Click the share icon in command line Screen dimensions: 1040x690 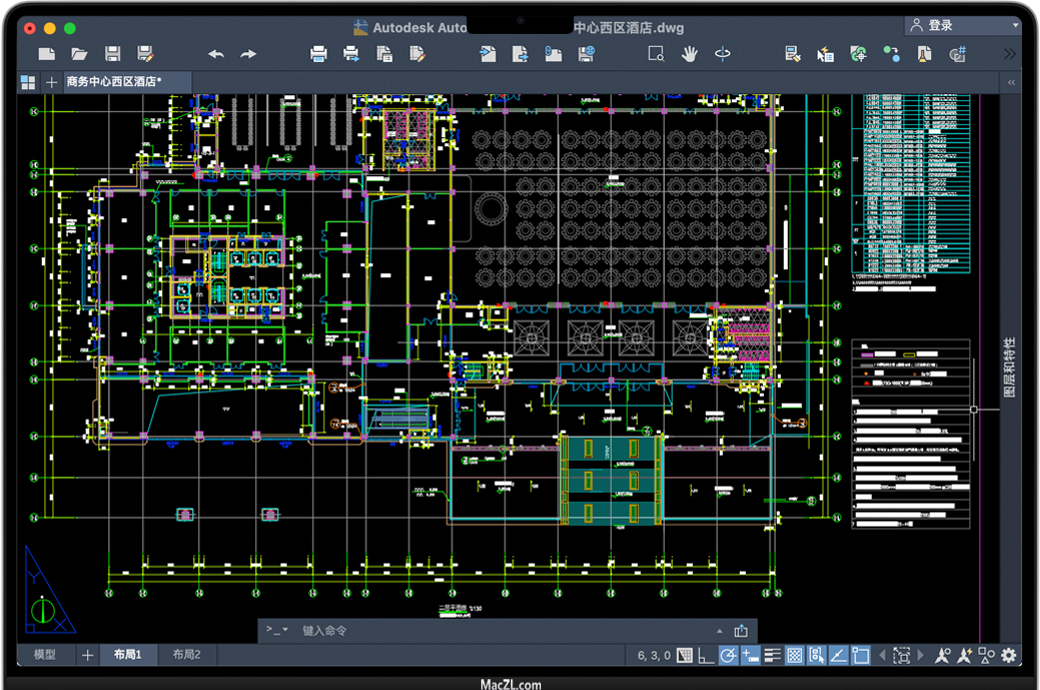coord(741,631)
